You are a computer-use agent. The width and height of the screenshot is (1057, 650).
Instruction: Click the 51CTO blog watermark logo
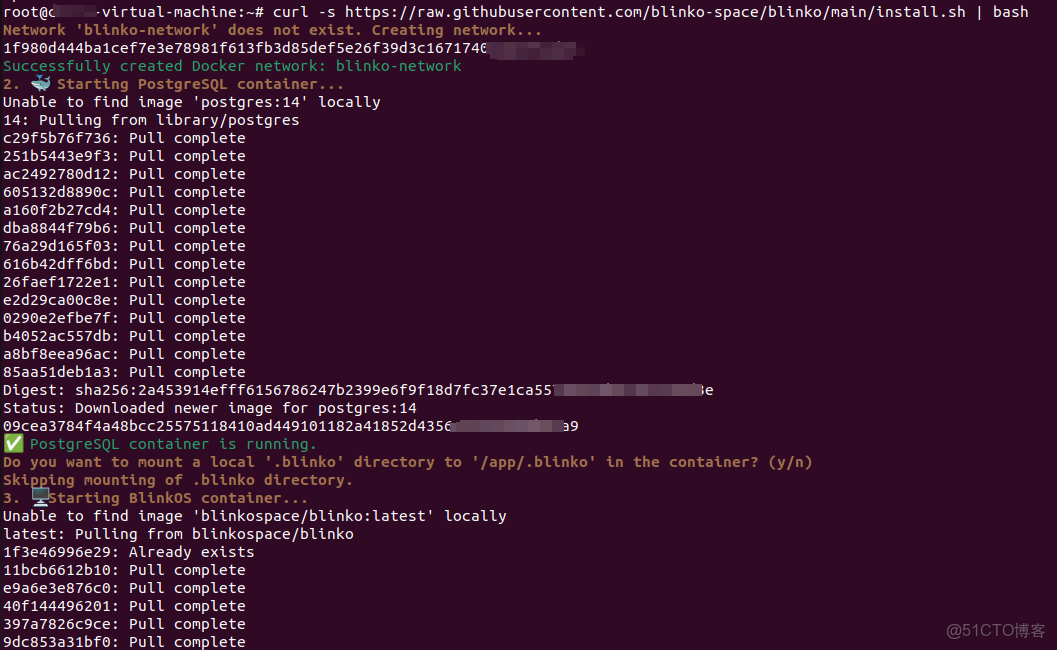click(995, 630)
